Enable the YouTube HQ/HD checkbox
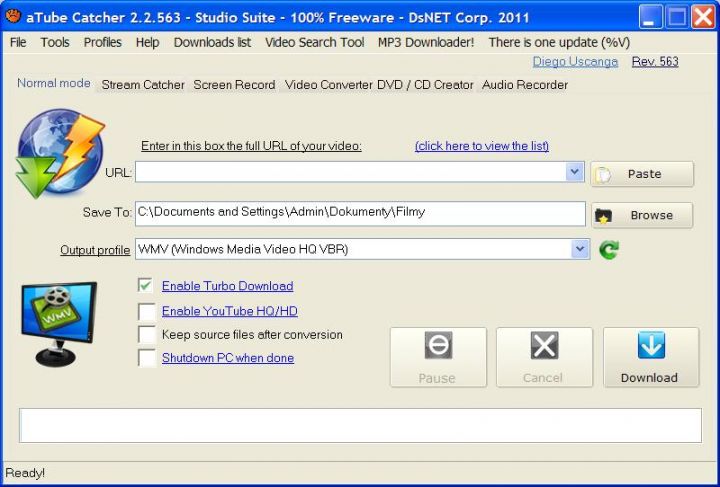This screenshot has height=487, width=720. coord(146,311)
